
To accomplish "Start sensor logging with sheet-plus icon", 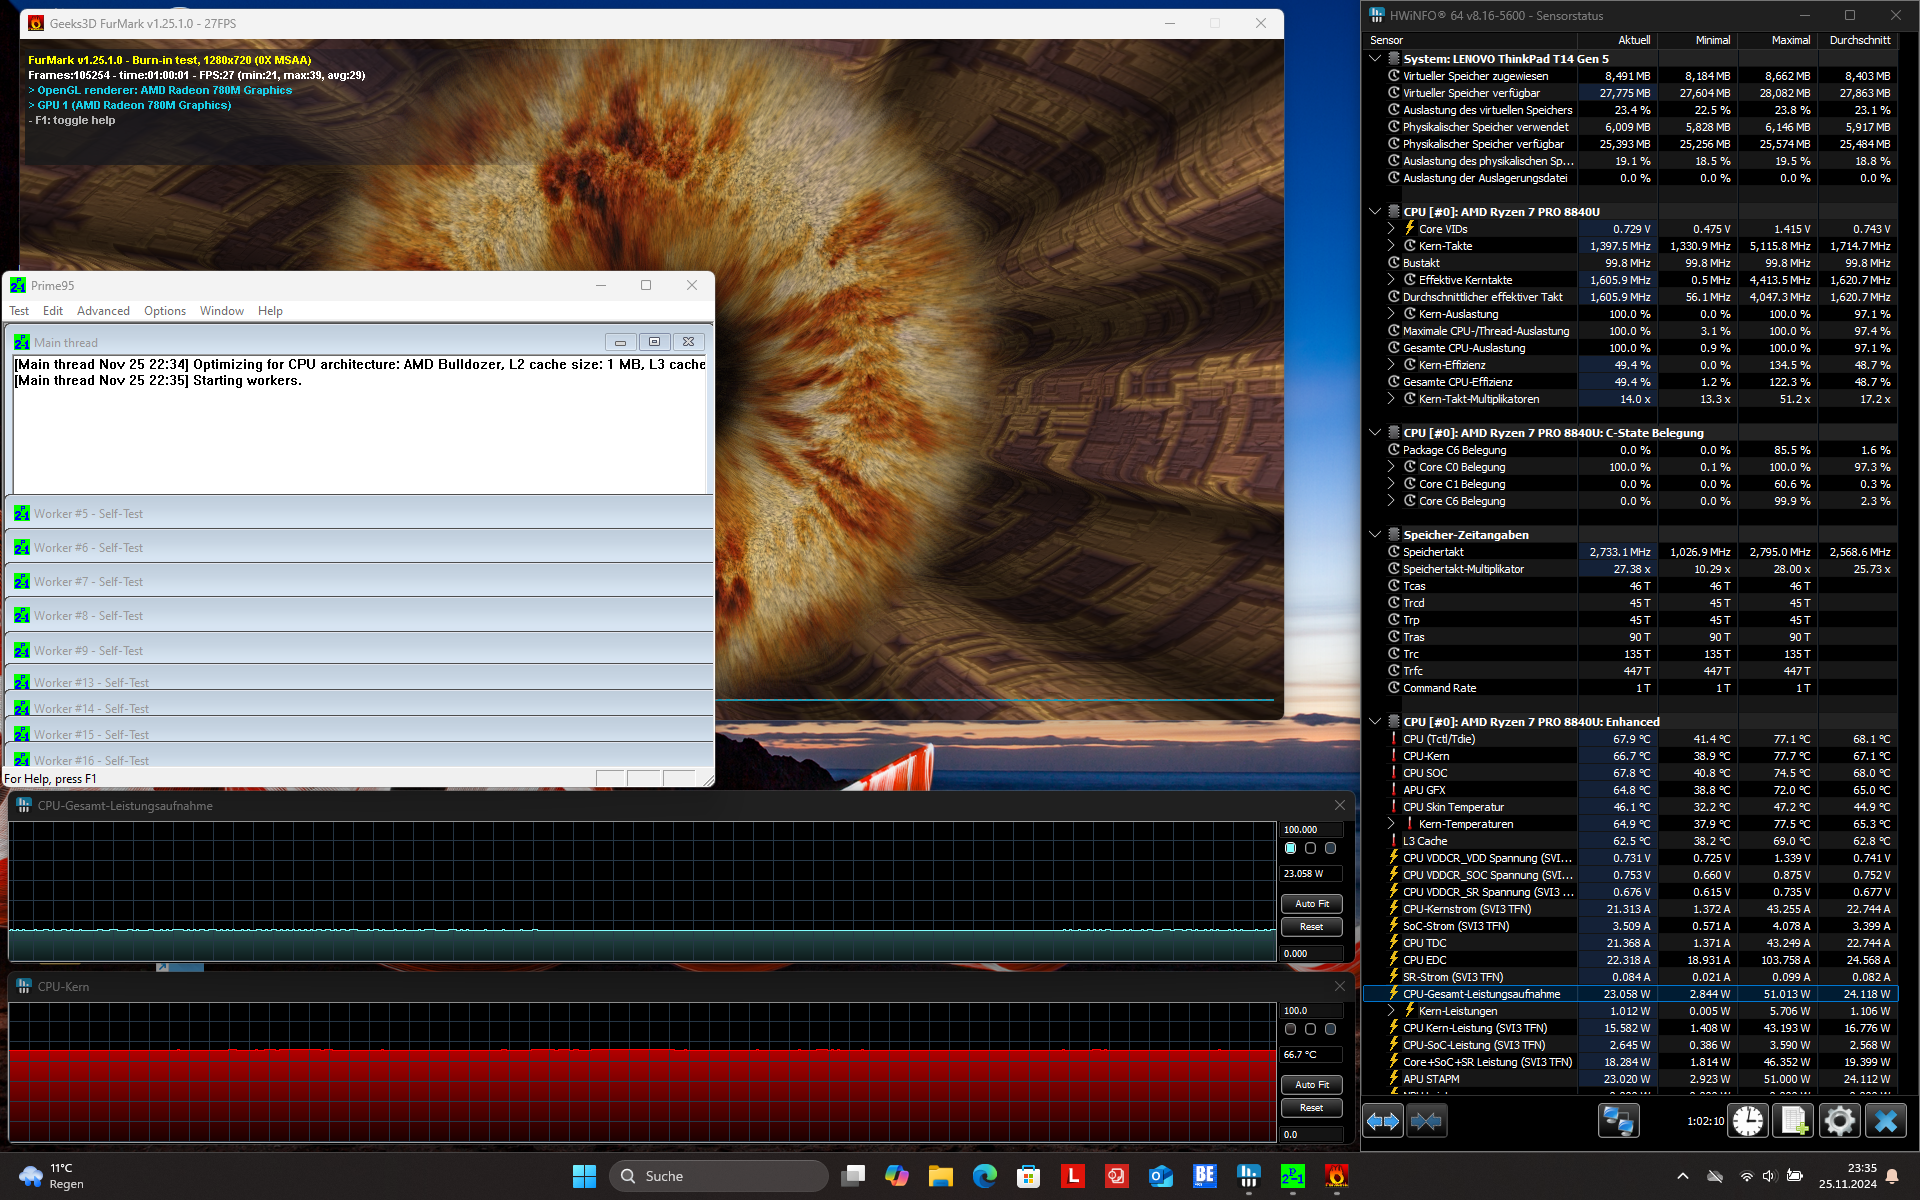I will coord(1793,1121).
